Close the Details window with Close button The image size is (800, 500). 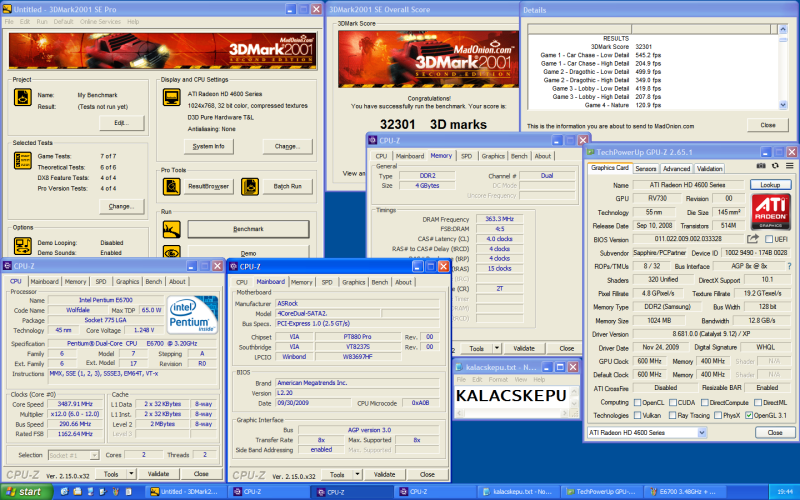pos(768,125)
